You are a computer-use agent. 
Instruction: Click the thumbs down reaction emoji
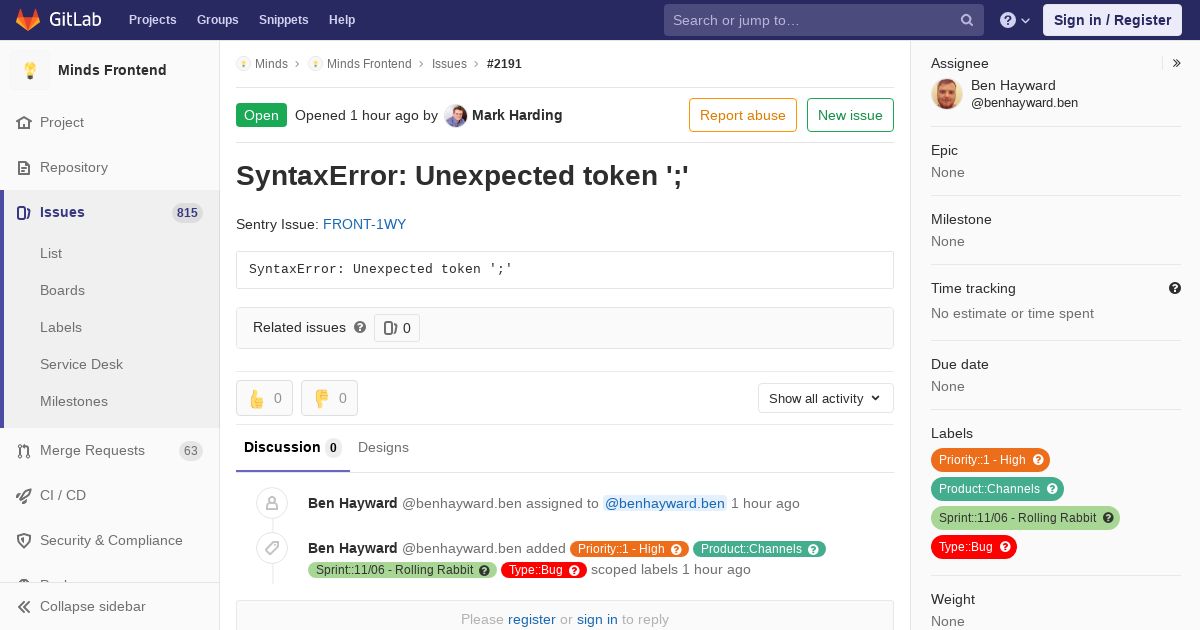pyautogui.click(x=322, y=398)
